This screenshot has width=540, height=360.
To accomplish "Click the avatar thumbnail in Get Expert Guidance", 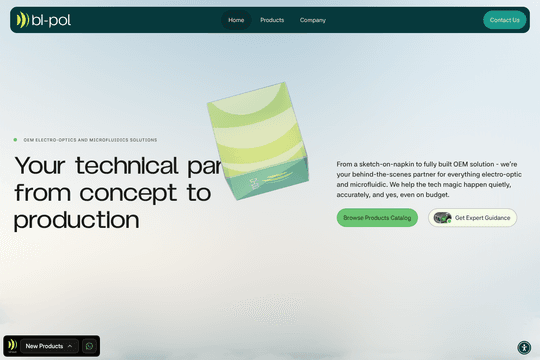I will tap(442, 218).
